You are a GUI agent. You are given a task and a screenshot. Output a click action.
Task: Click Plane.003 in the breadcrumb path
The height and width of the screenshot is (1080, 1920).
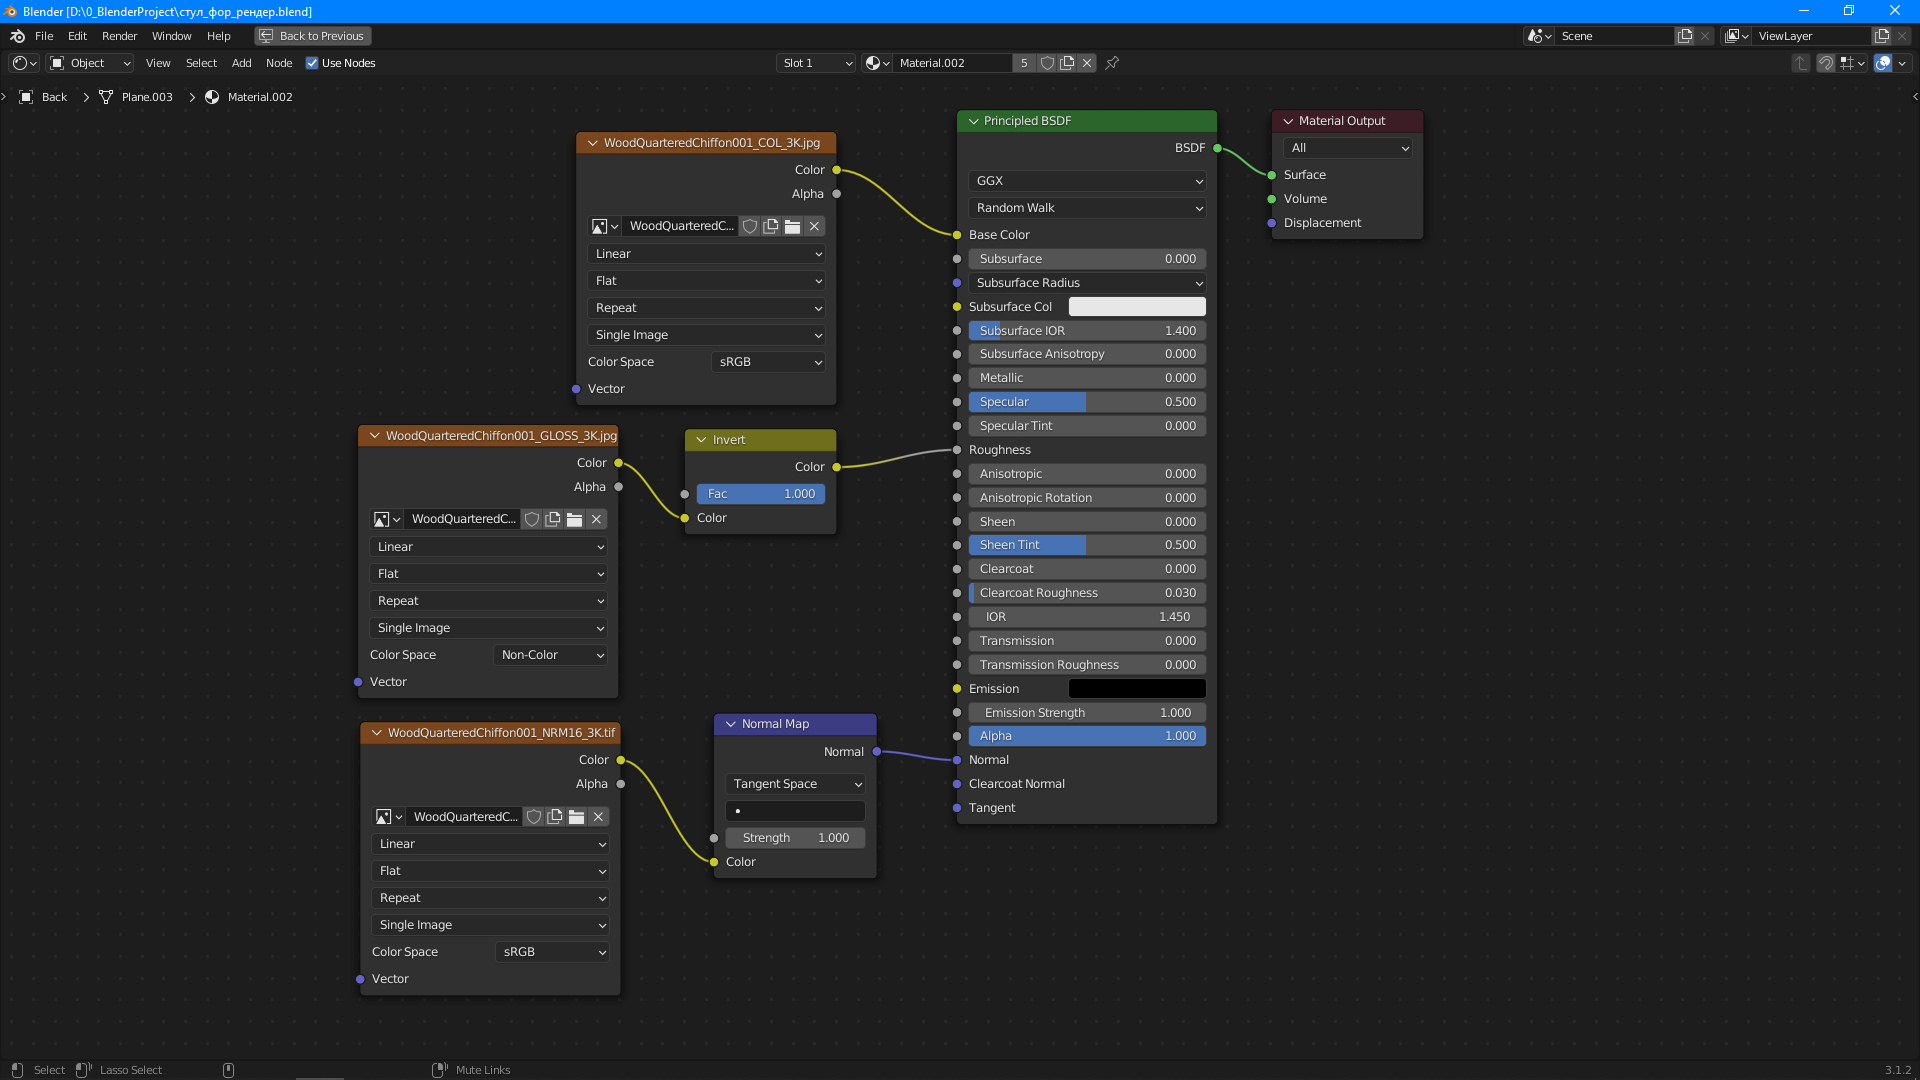pyautogui.click(x=146, y=97)
